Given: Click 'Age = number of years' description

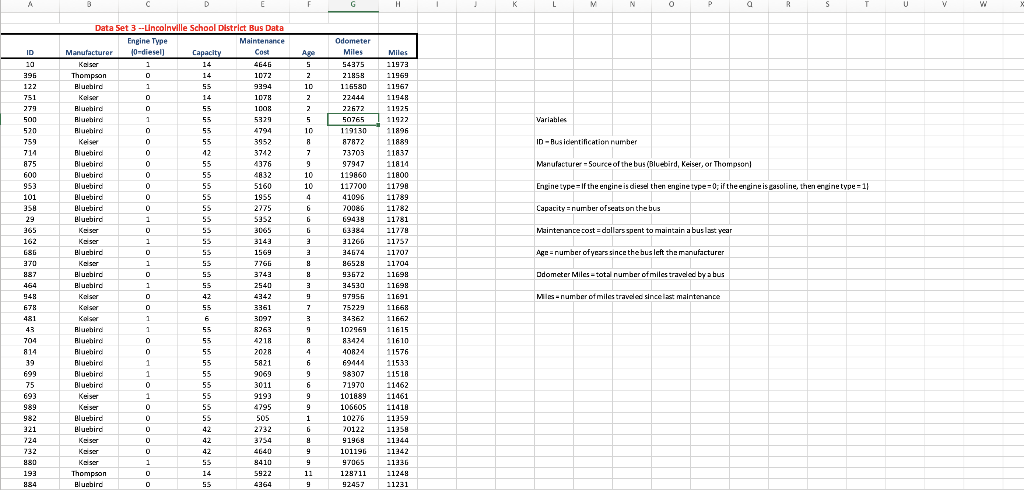Looking at the screenshot, I should pos(630,252).
